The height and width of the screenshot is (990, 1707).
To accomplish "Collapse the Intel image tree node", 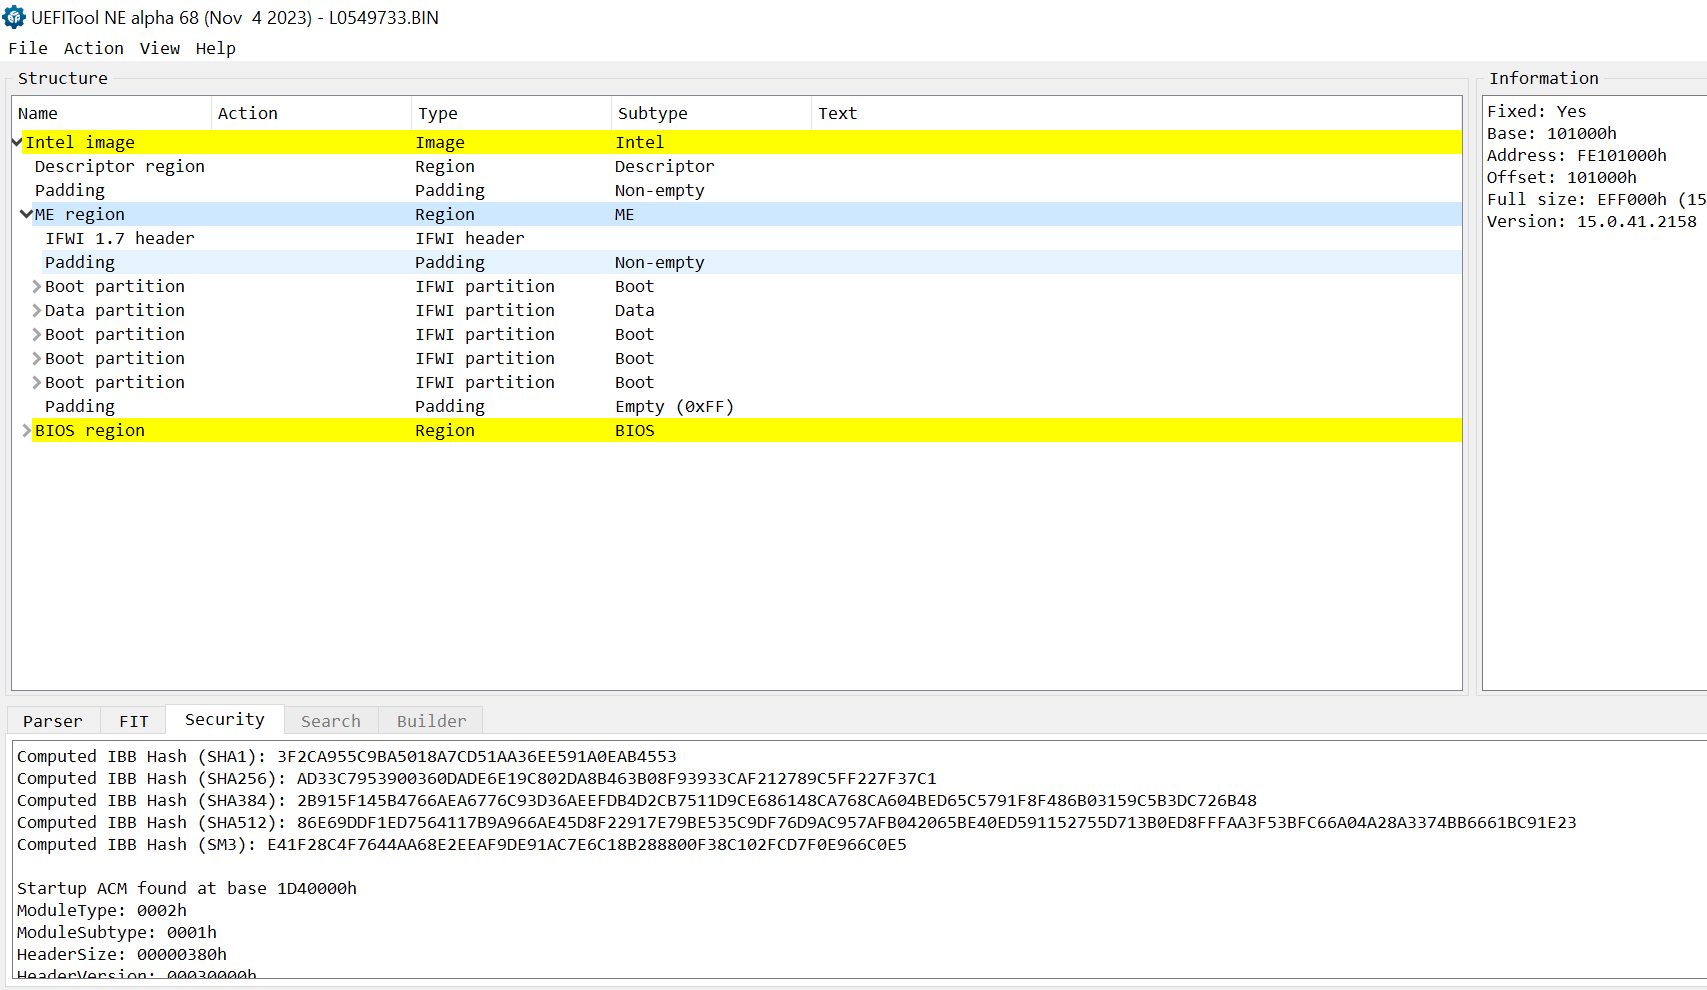I will point(17,142).
